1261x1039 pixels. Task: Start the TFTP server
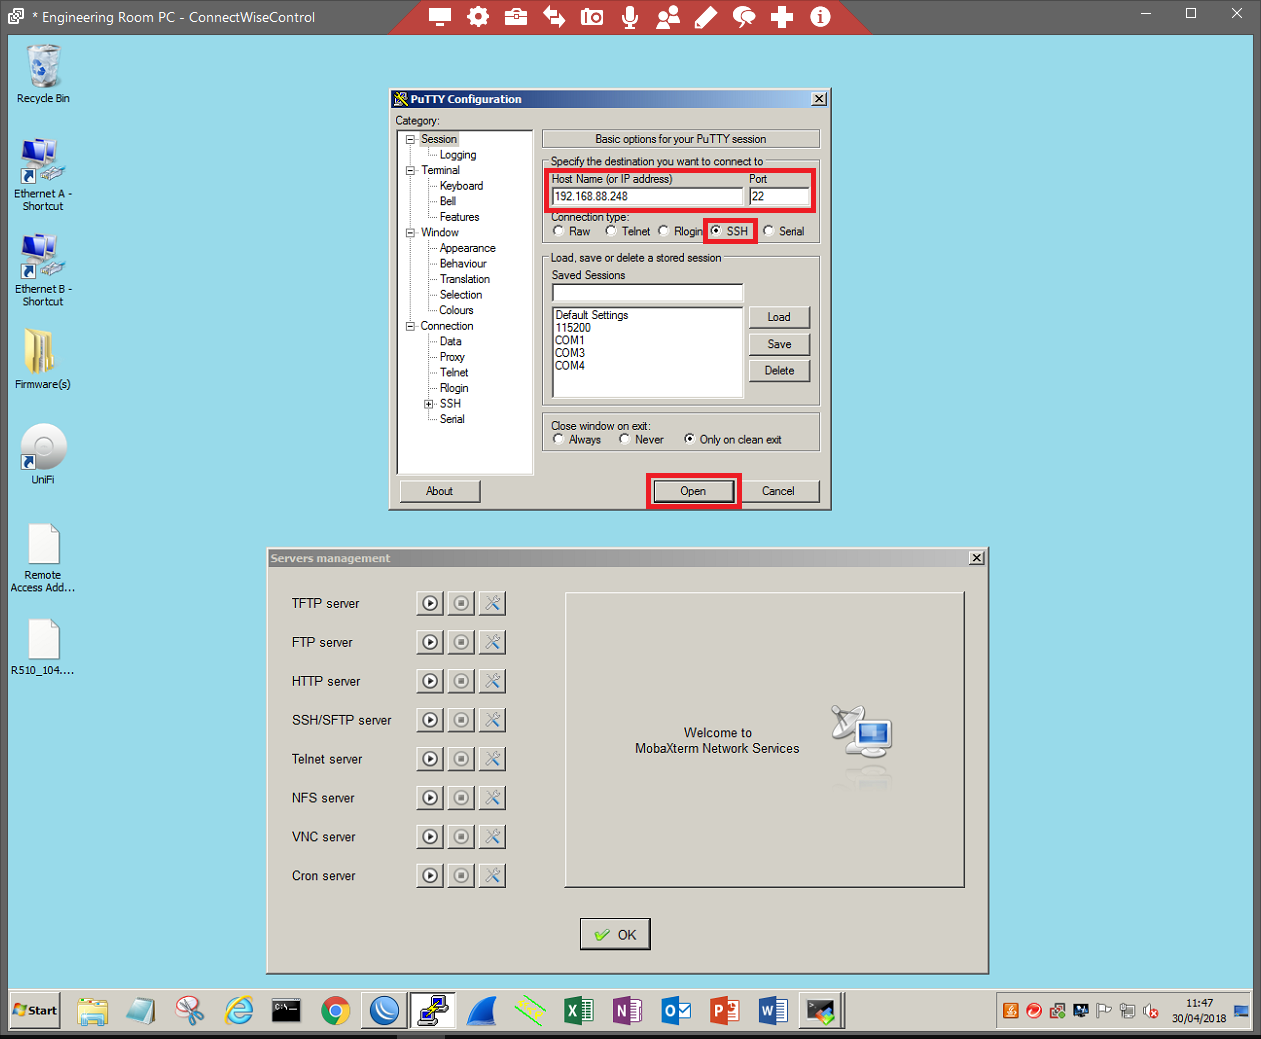pos(430,603)
